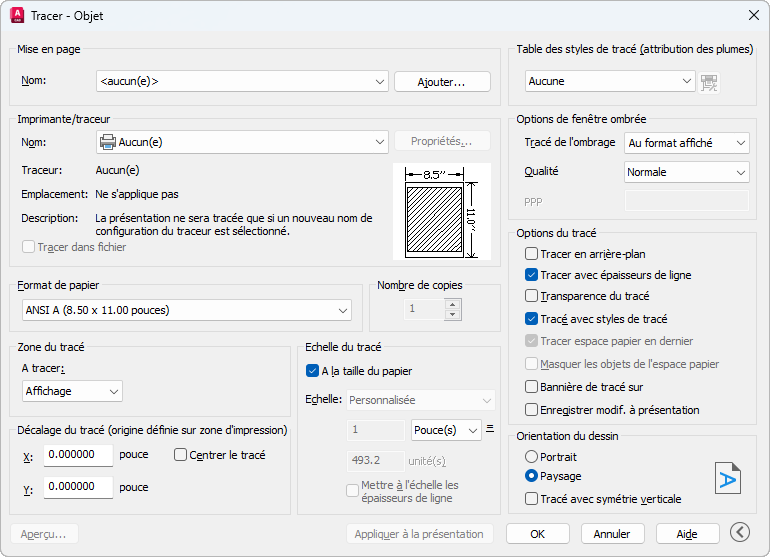Click the Annuler button
This screenshot has width=770, height=557.
click(612, 534)
